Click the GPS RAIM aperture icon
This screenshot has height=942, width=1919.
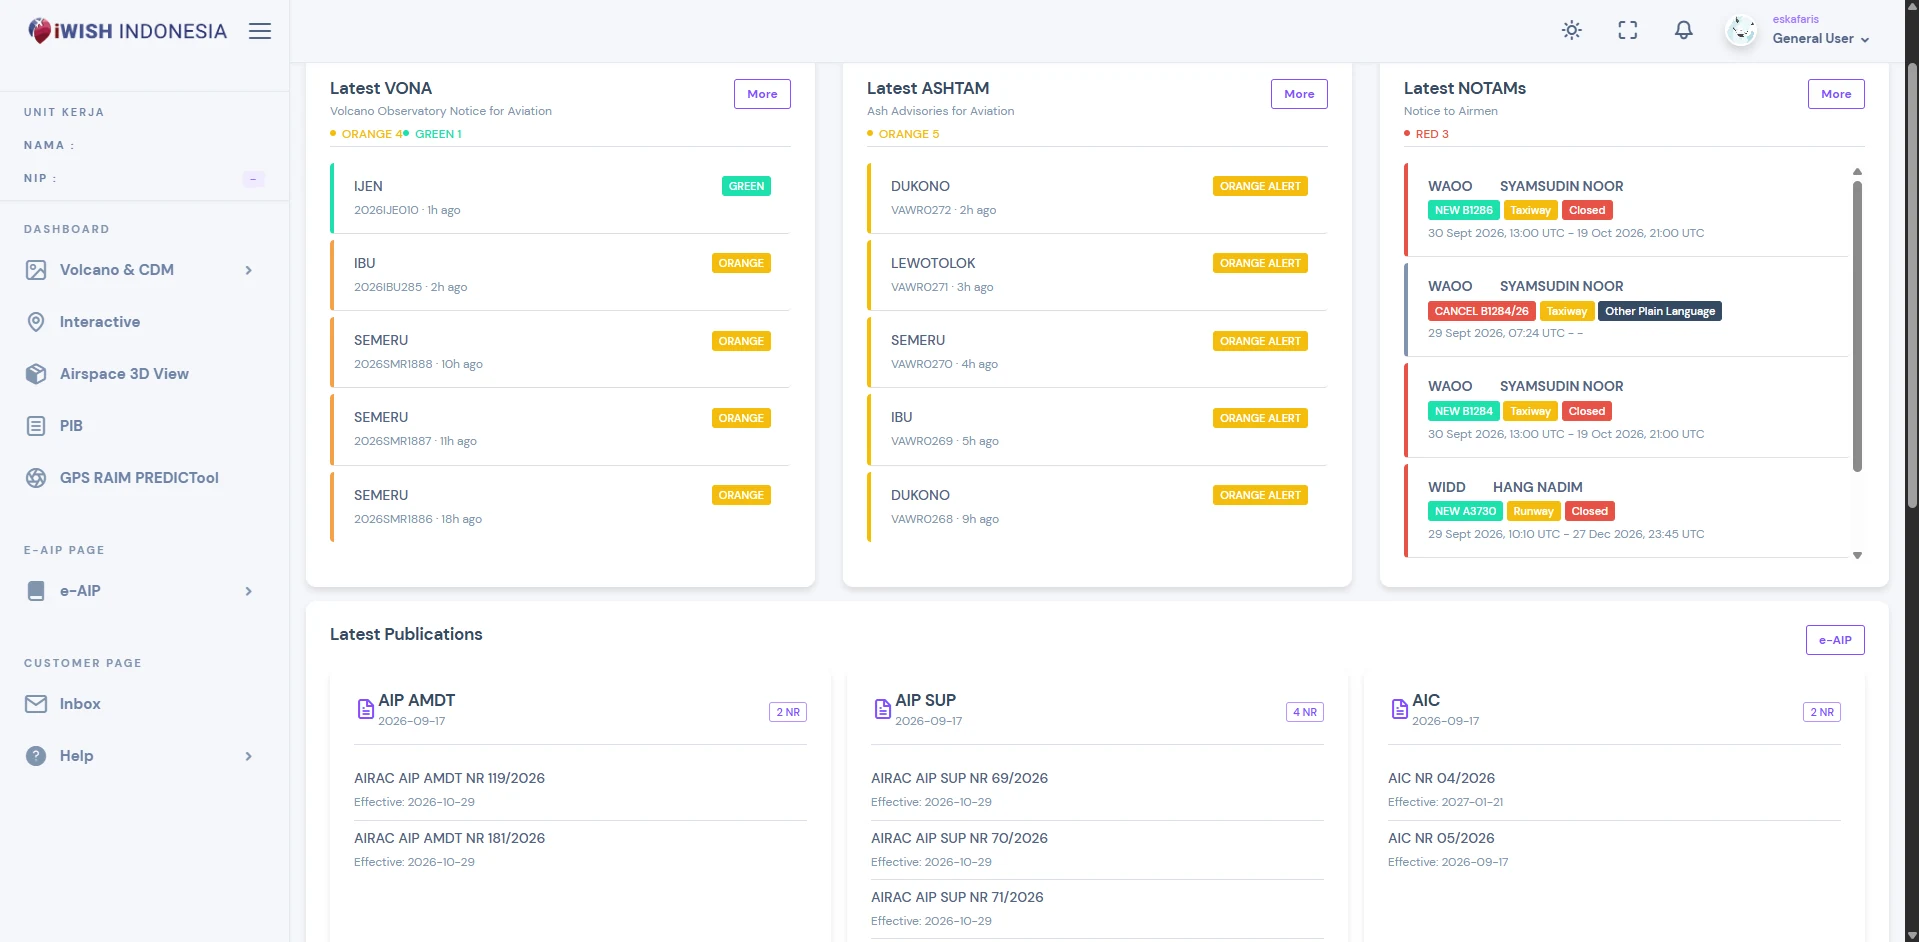36,478
